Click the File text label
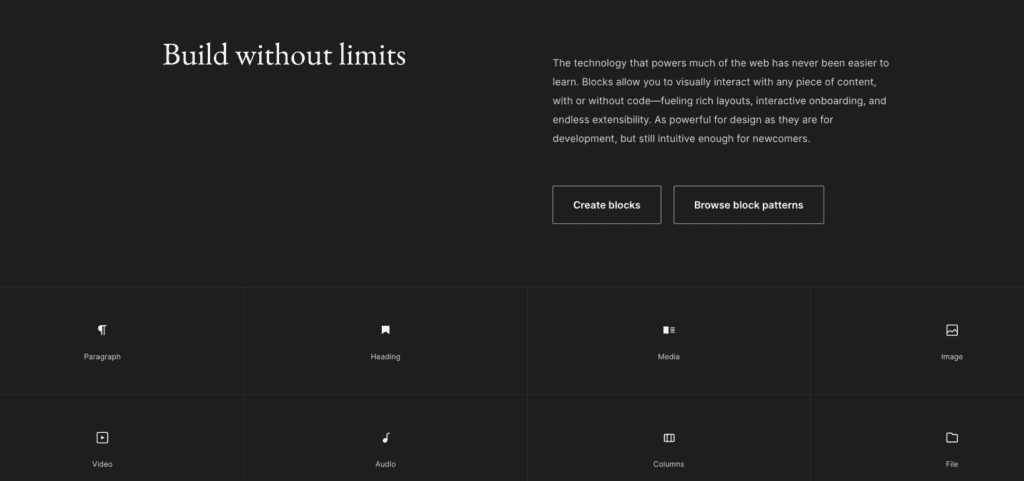The height and width of the screenshot is (481, 1024). pyautogui.click(x=952, y=464)
